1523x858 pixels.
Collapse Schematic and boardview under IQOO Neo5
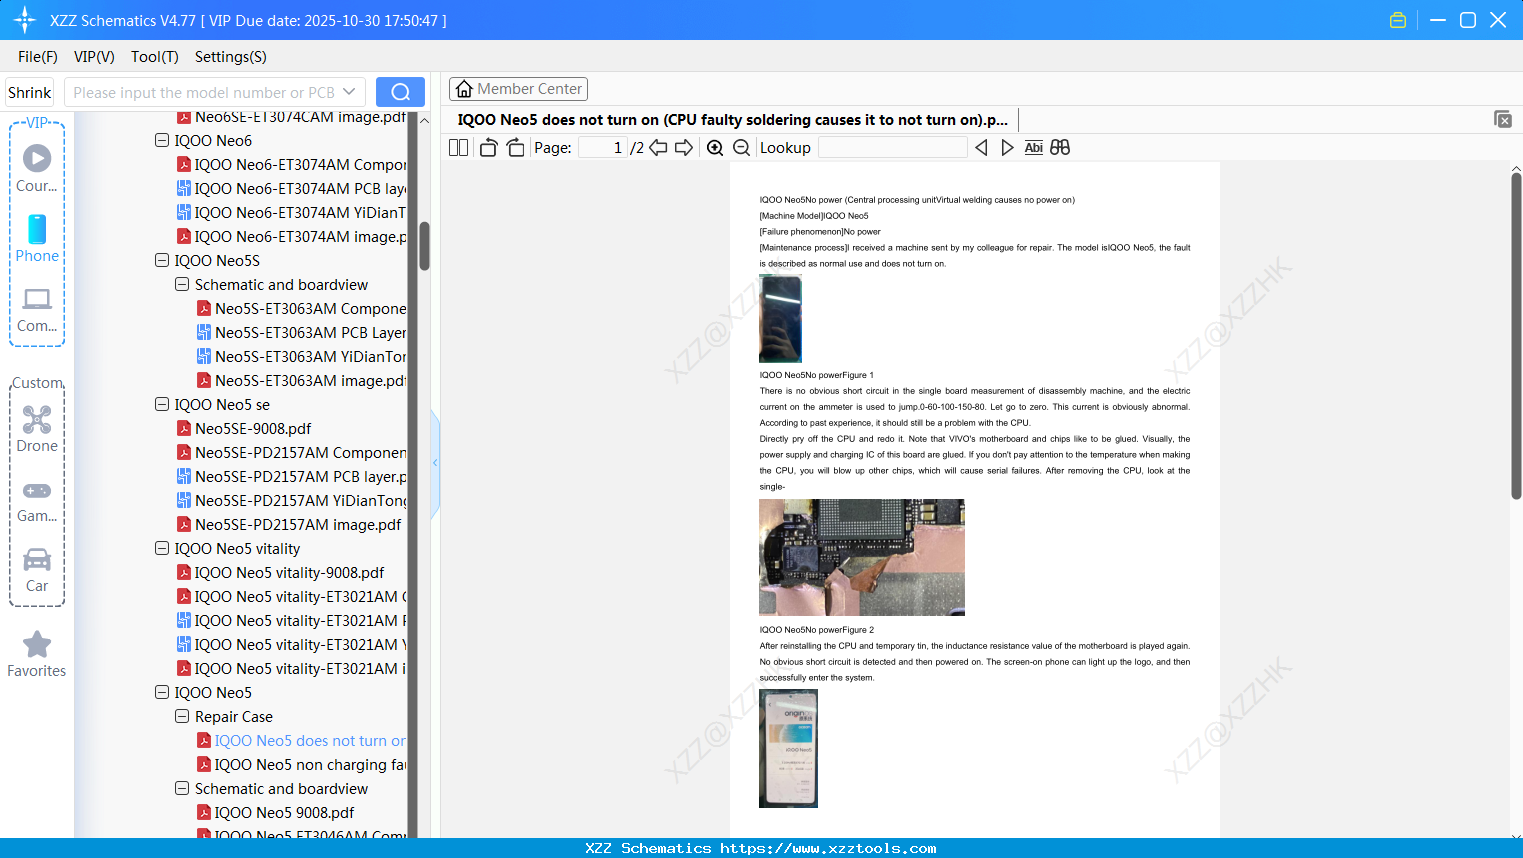[182, 789]
